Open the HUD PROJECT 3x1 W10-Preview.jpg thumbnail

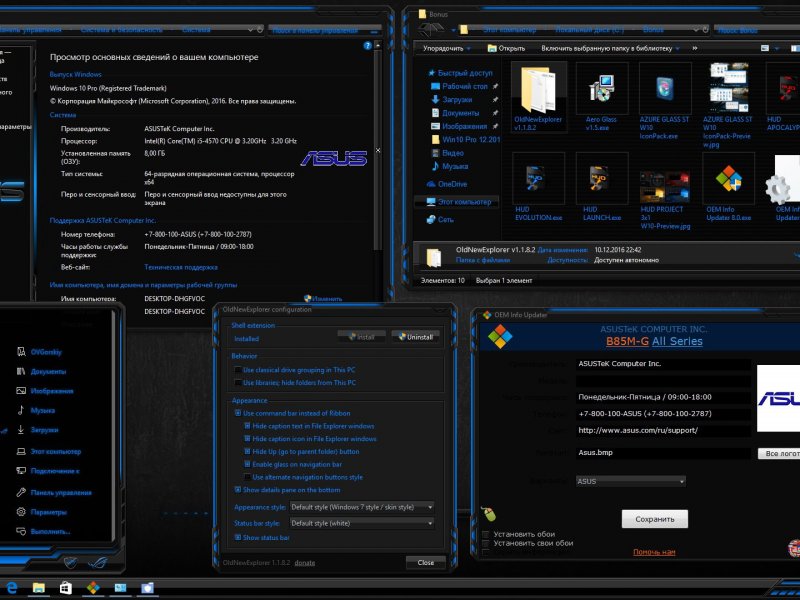665,187
